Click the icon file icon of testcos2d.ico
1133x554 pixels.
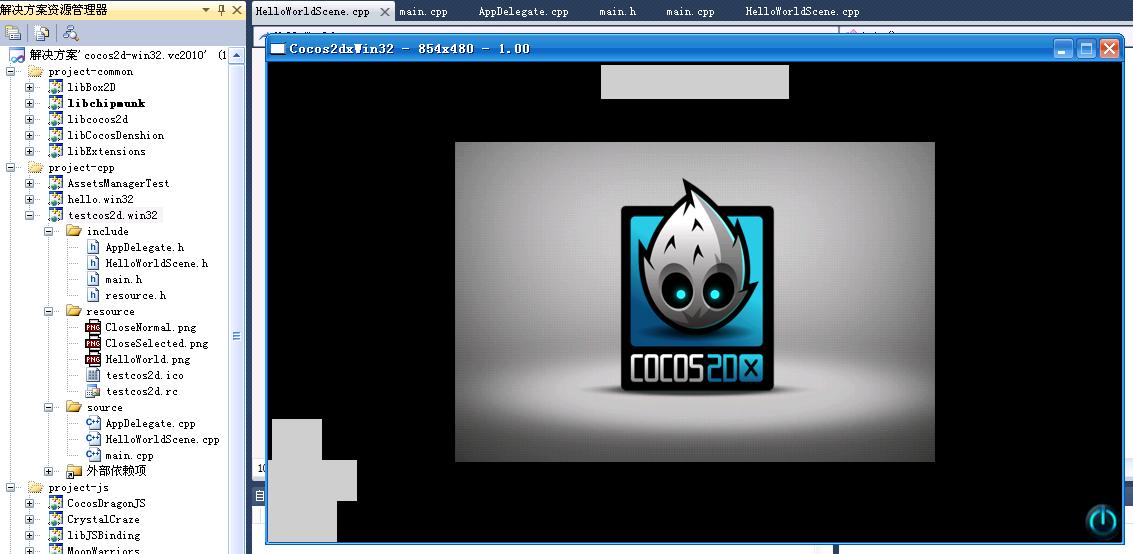[x=93, y=375]
